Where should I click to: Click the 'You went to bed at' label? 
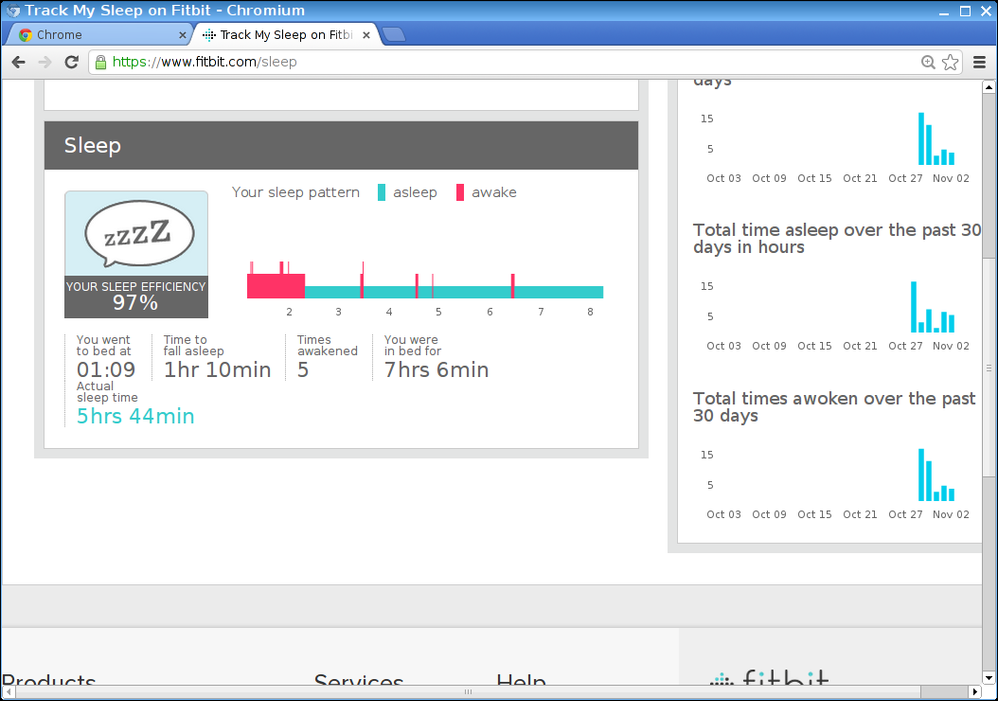pyautogui.click(x=104, y=345)
